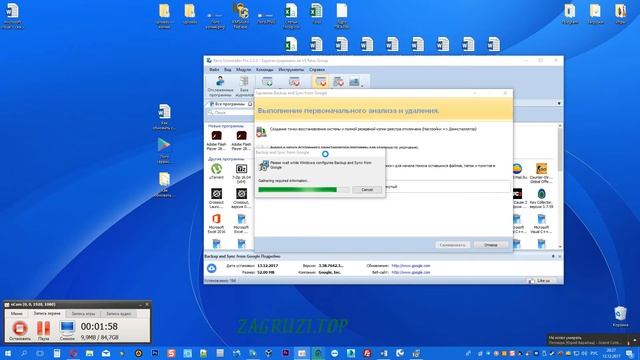Open the view toolbar icon dropdown arrow

click(x=362, y=85)
